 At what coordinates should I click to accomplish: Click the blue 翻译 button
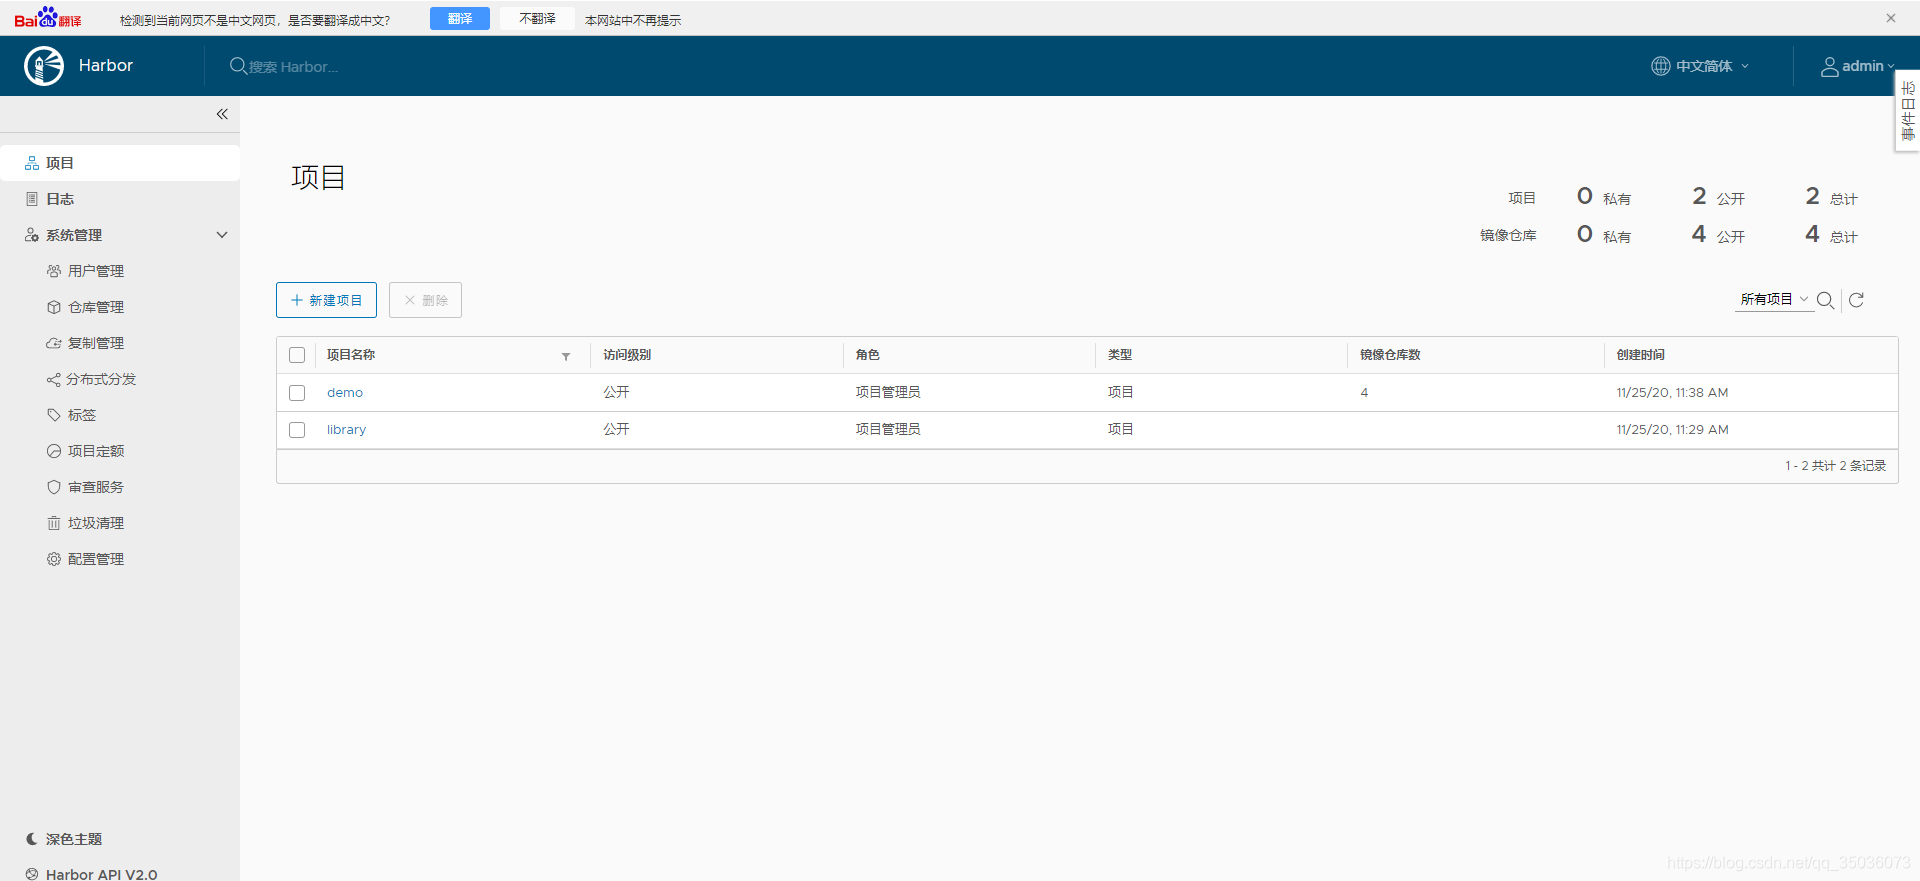460,19
